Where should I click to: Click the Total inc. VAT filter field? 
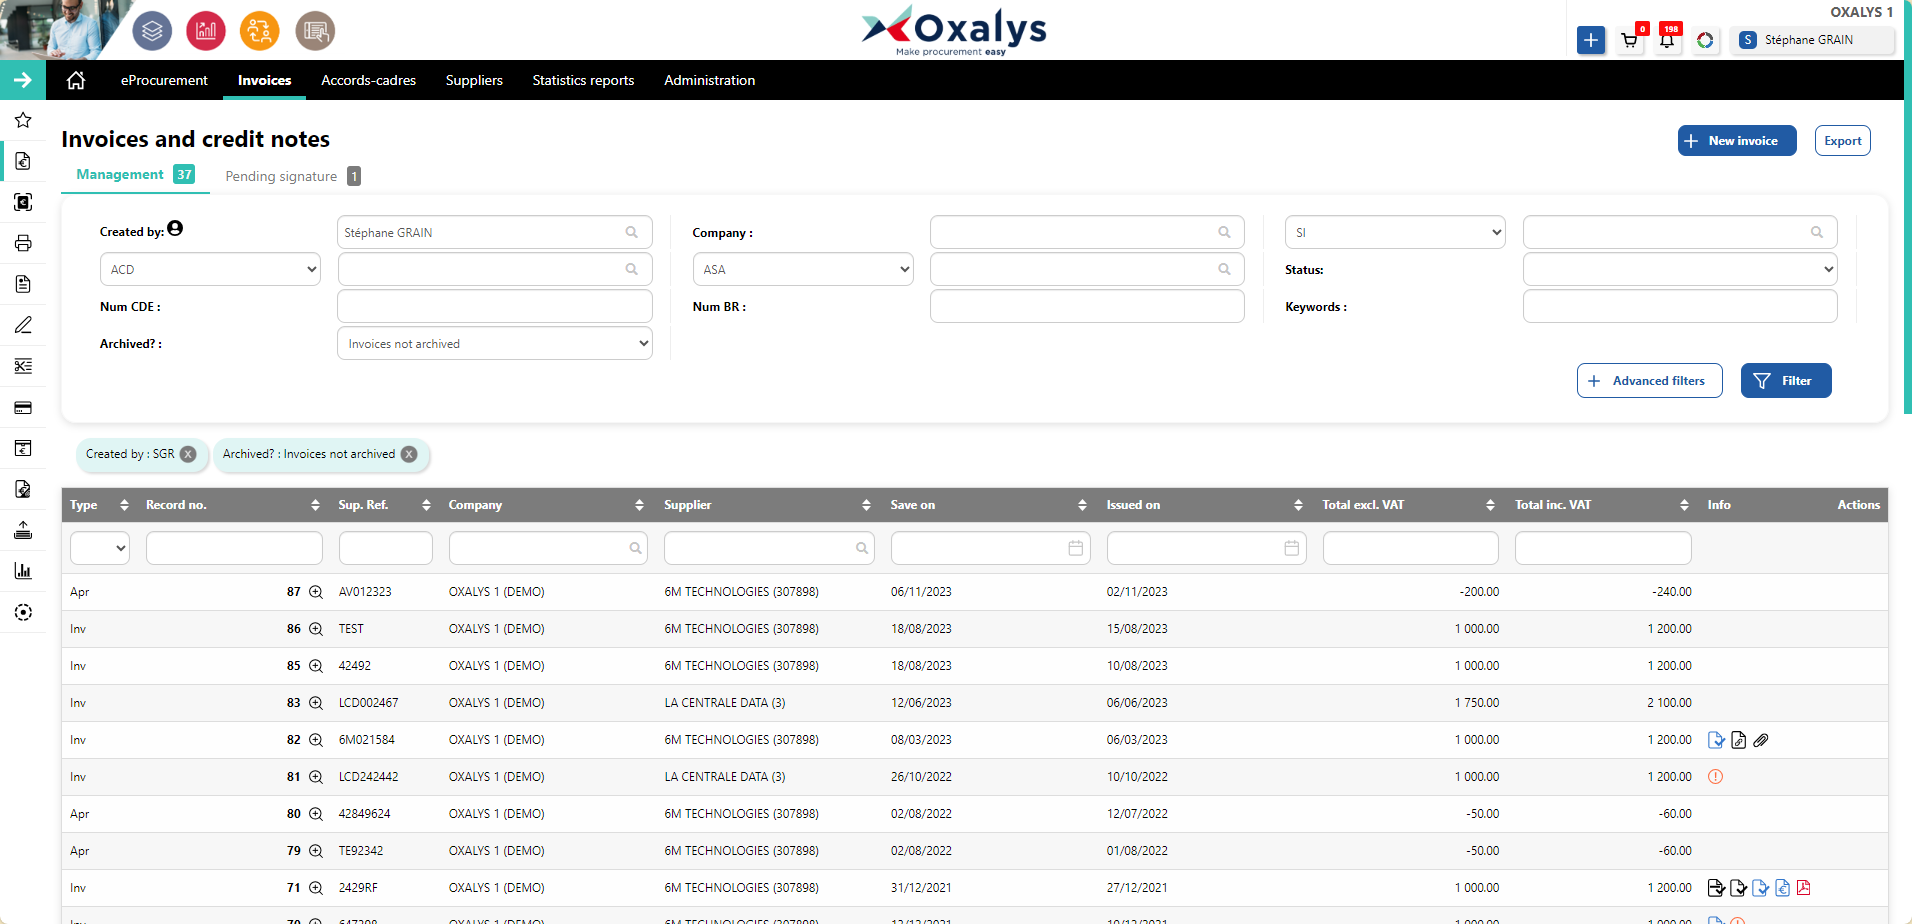click(1603, 548)
